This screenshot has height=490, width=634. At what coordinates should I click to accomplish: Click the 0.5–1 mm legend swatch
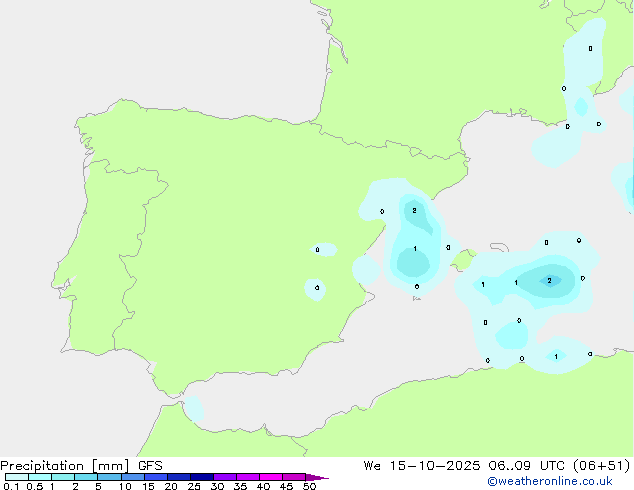click(x=40, y=477)
